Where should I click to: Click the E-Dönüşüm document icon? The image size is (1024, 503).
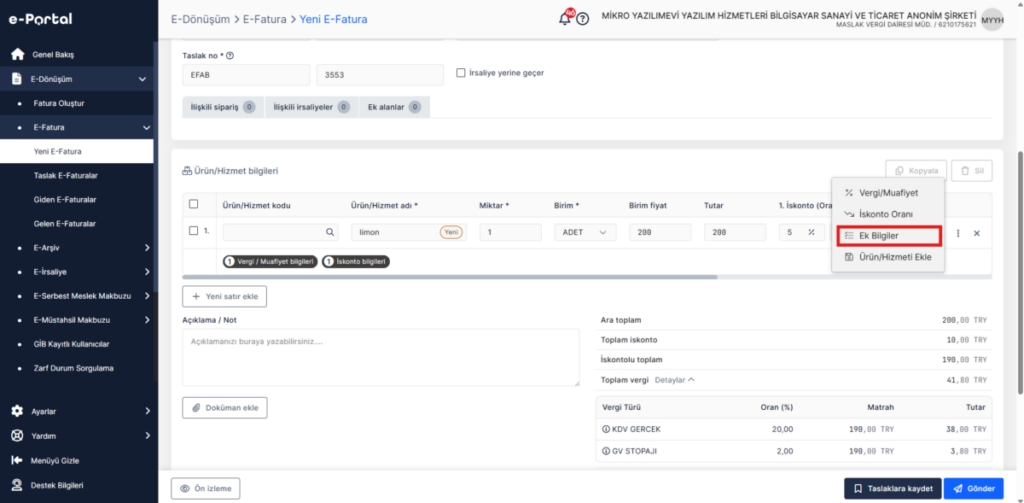tap(18, 79)
